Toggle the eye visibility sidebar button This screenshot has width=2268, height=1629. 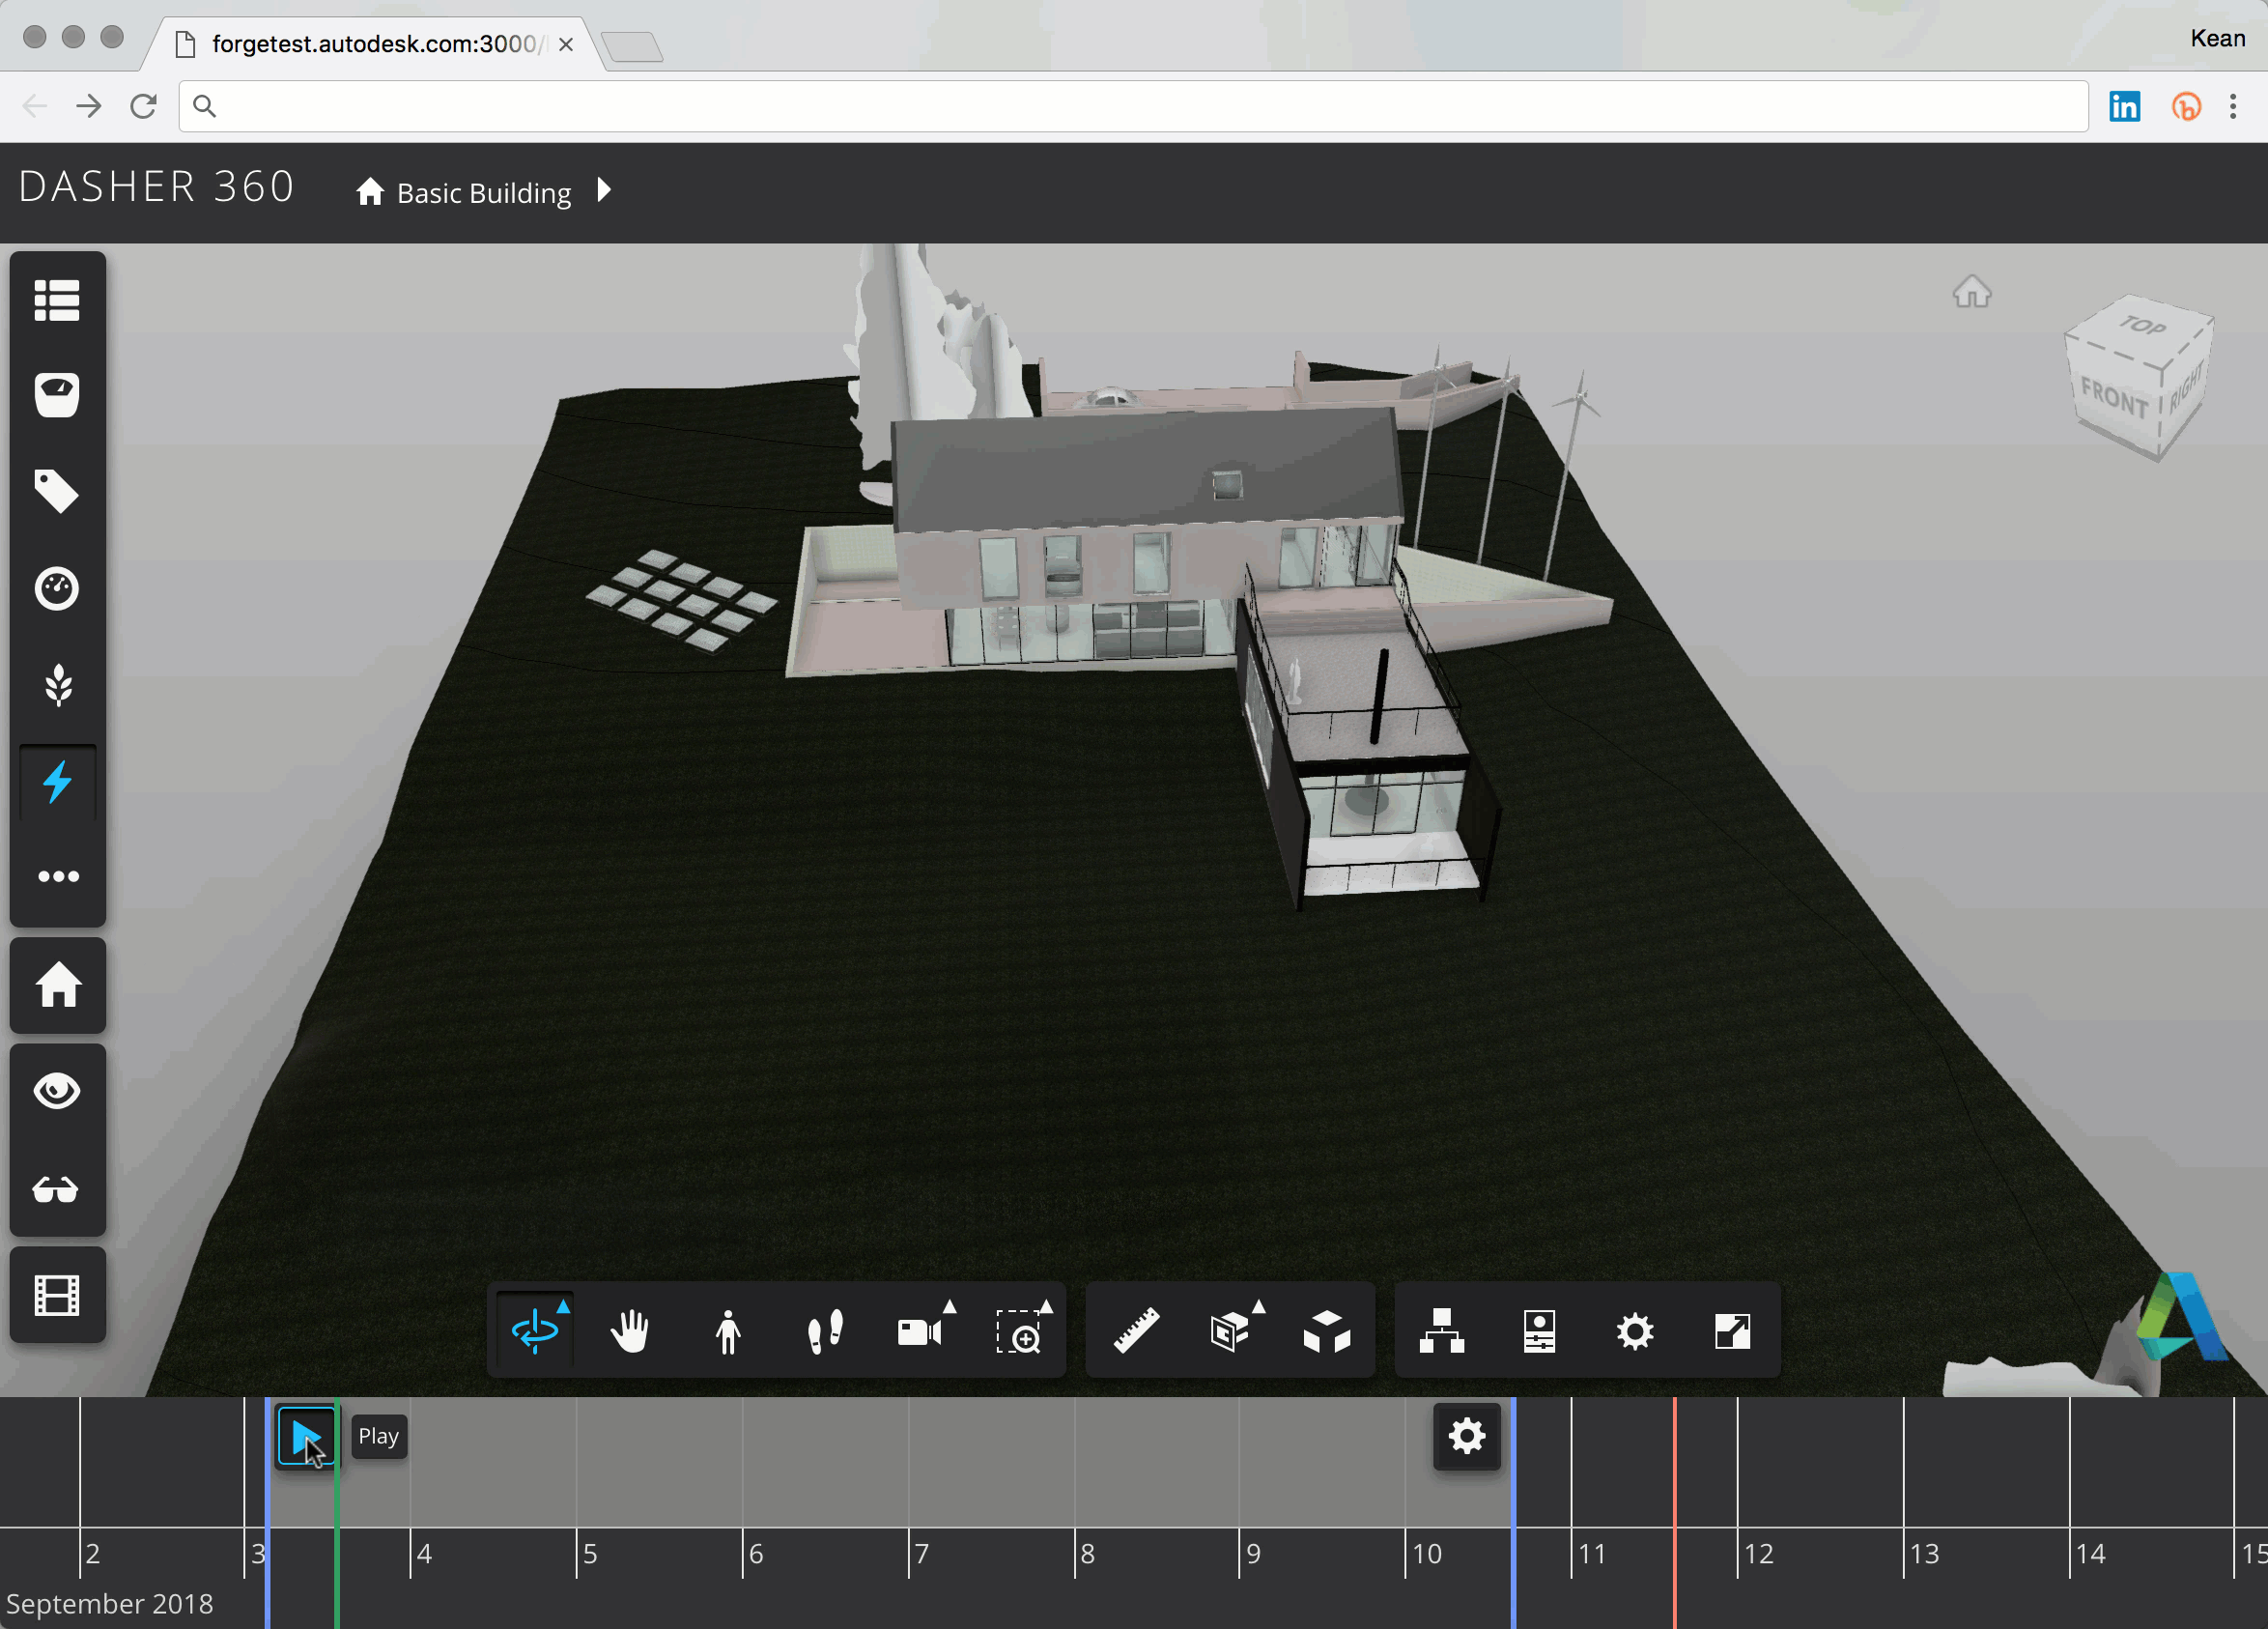click(x=57, y=1090)
